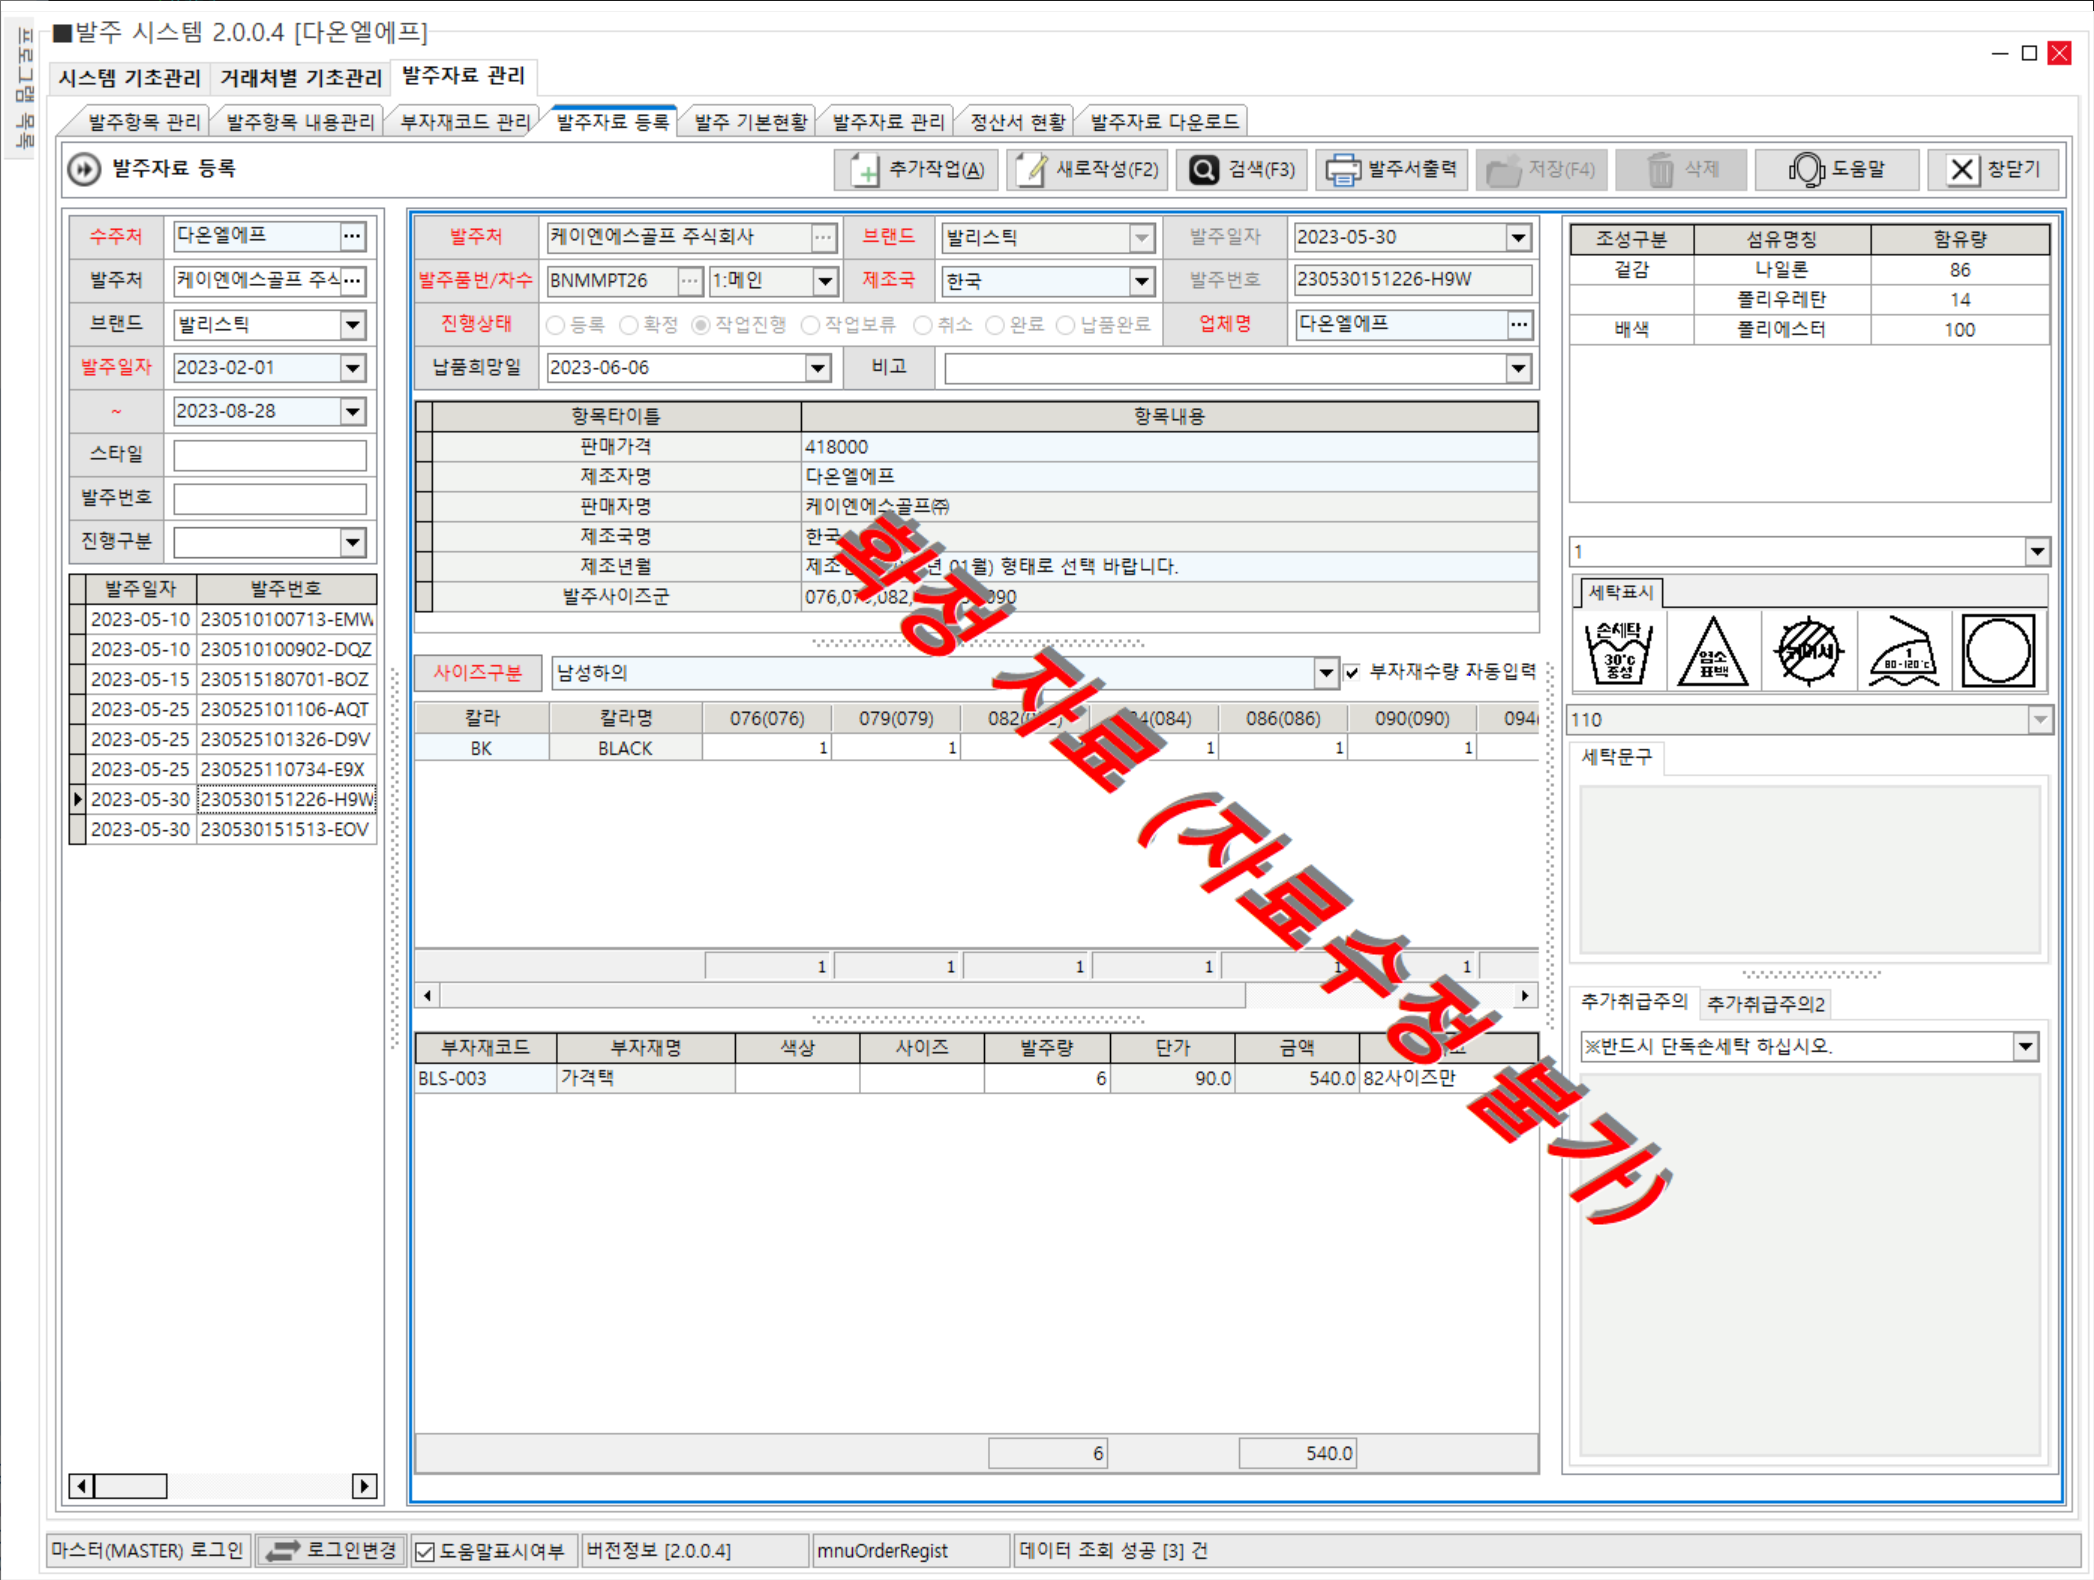This screenshot has width=2094, height=1580.
Task: Click right arrow of order list scrollbar
Action: [x=364, y=1486]
